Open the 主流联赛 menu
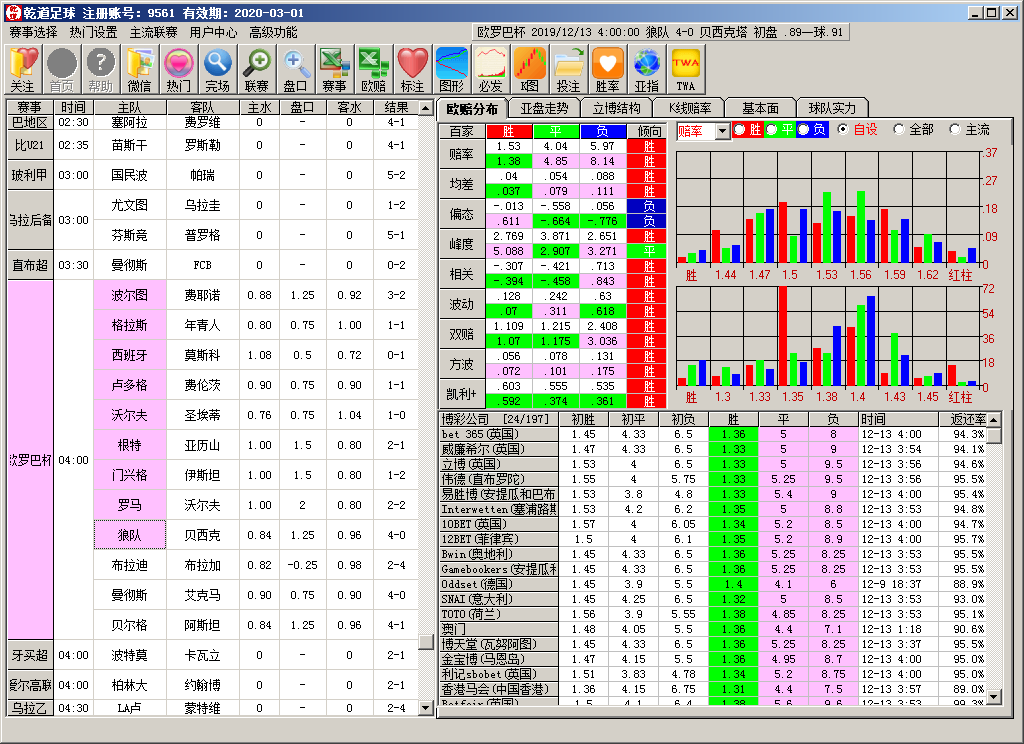The width and height of the screenshot is (1024, 744). point(153,32)
